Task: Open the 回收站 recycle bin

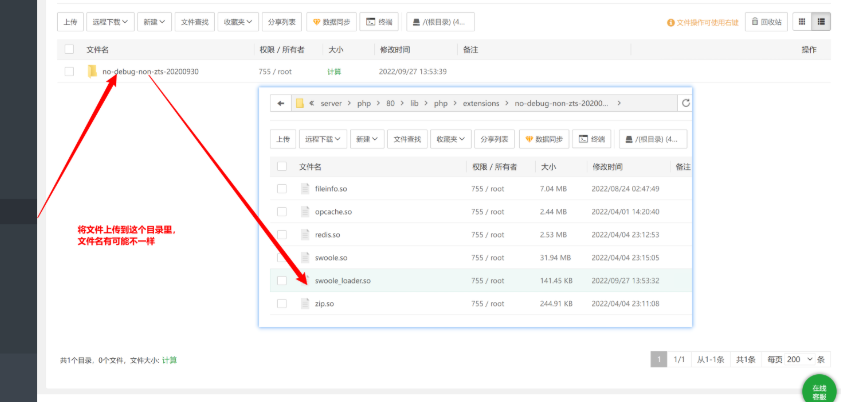Action: 766,22
